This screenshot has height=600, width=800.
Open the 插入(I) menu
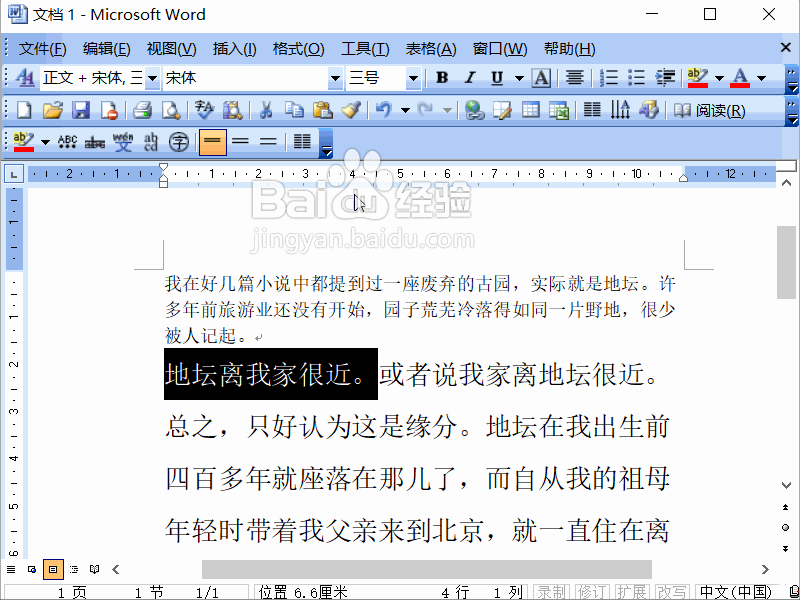(235, 49)
